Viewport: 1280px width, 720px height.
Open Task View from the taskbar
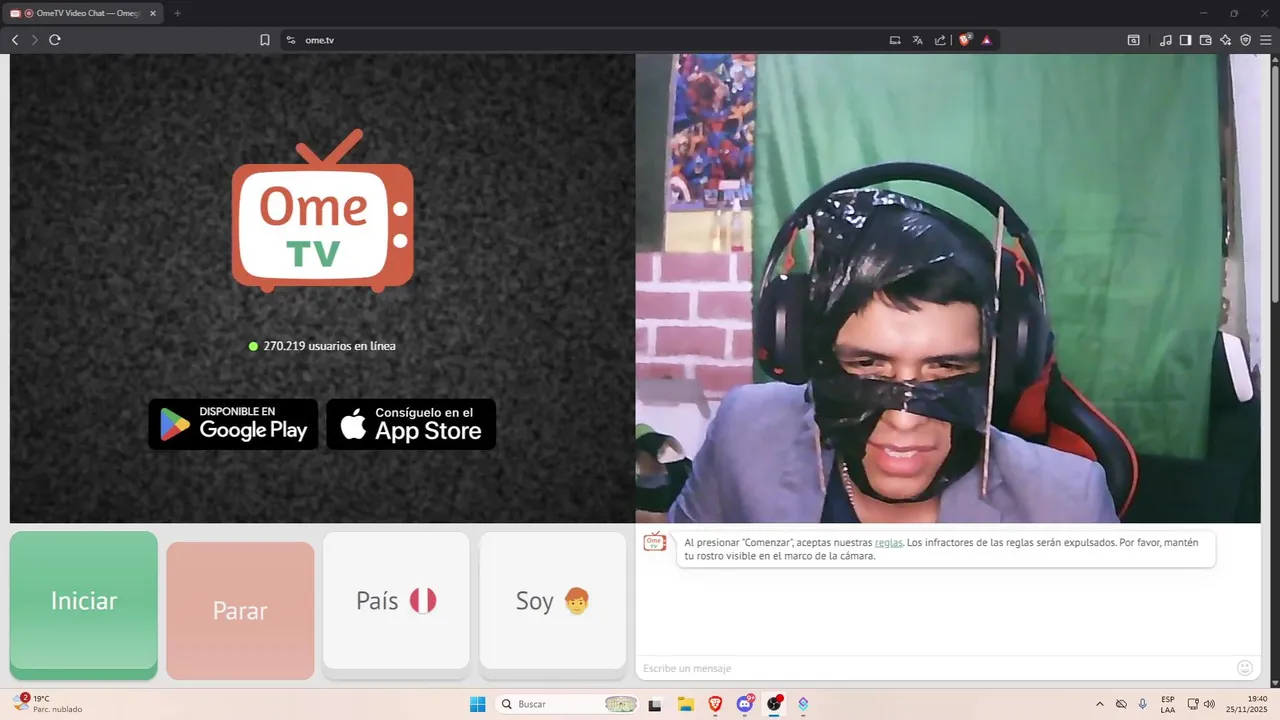(x=655, y=704)
